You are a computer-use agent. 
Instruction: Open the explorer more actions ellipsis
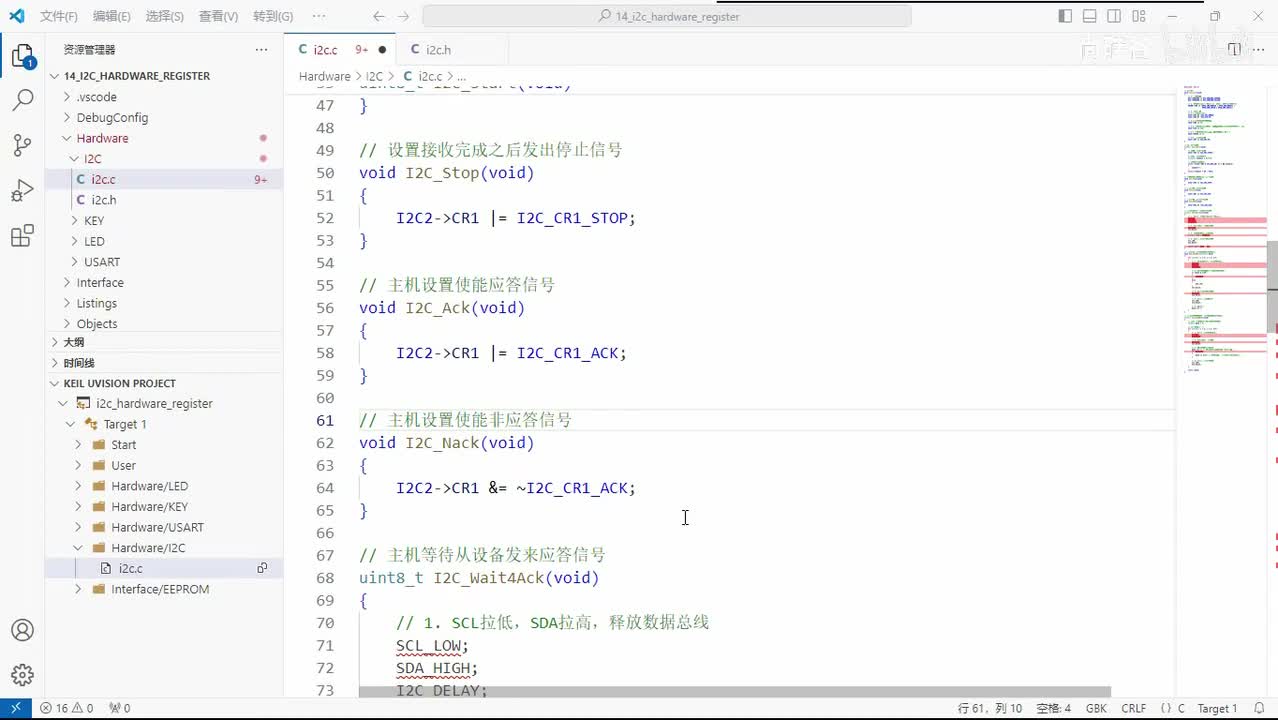[x=261, y=49]
